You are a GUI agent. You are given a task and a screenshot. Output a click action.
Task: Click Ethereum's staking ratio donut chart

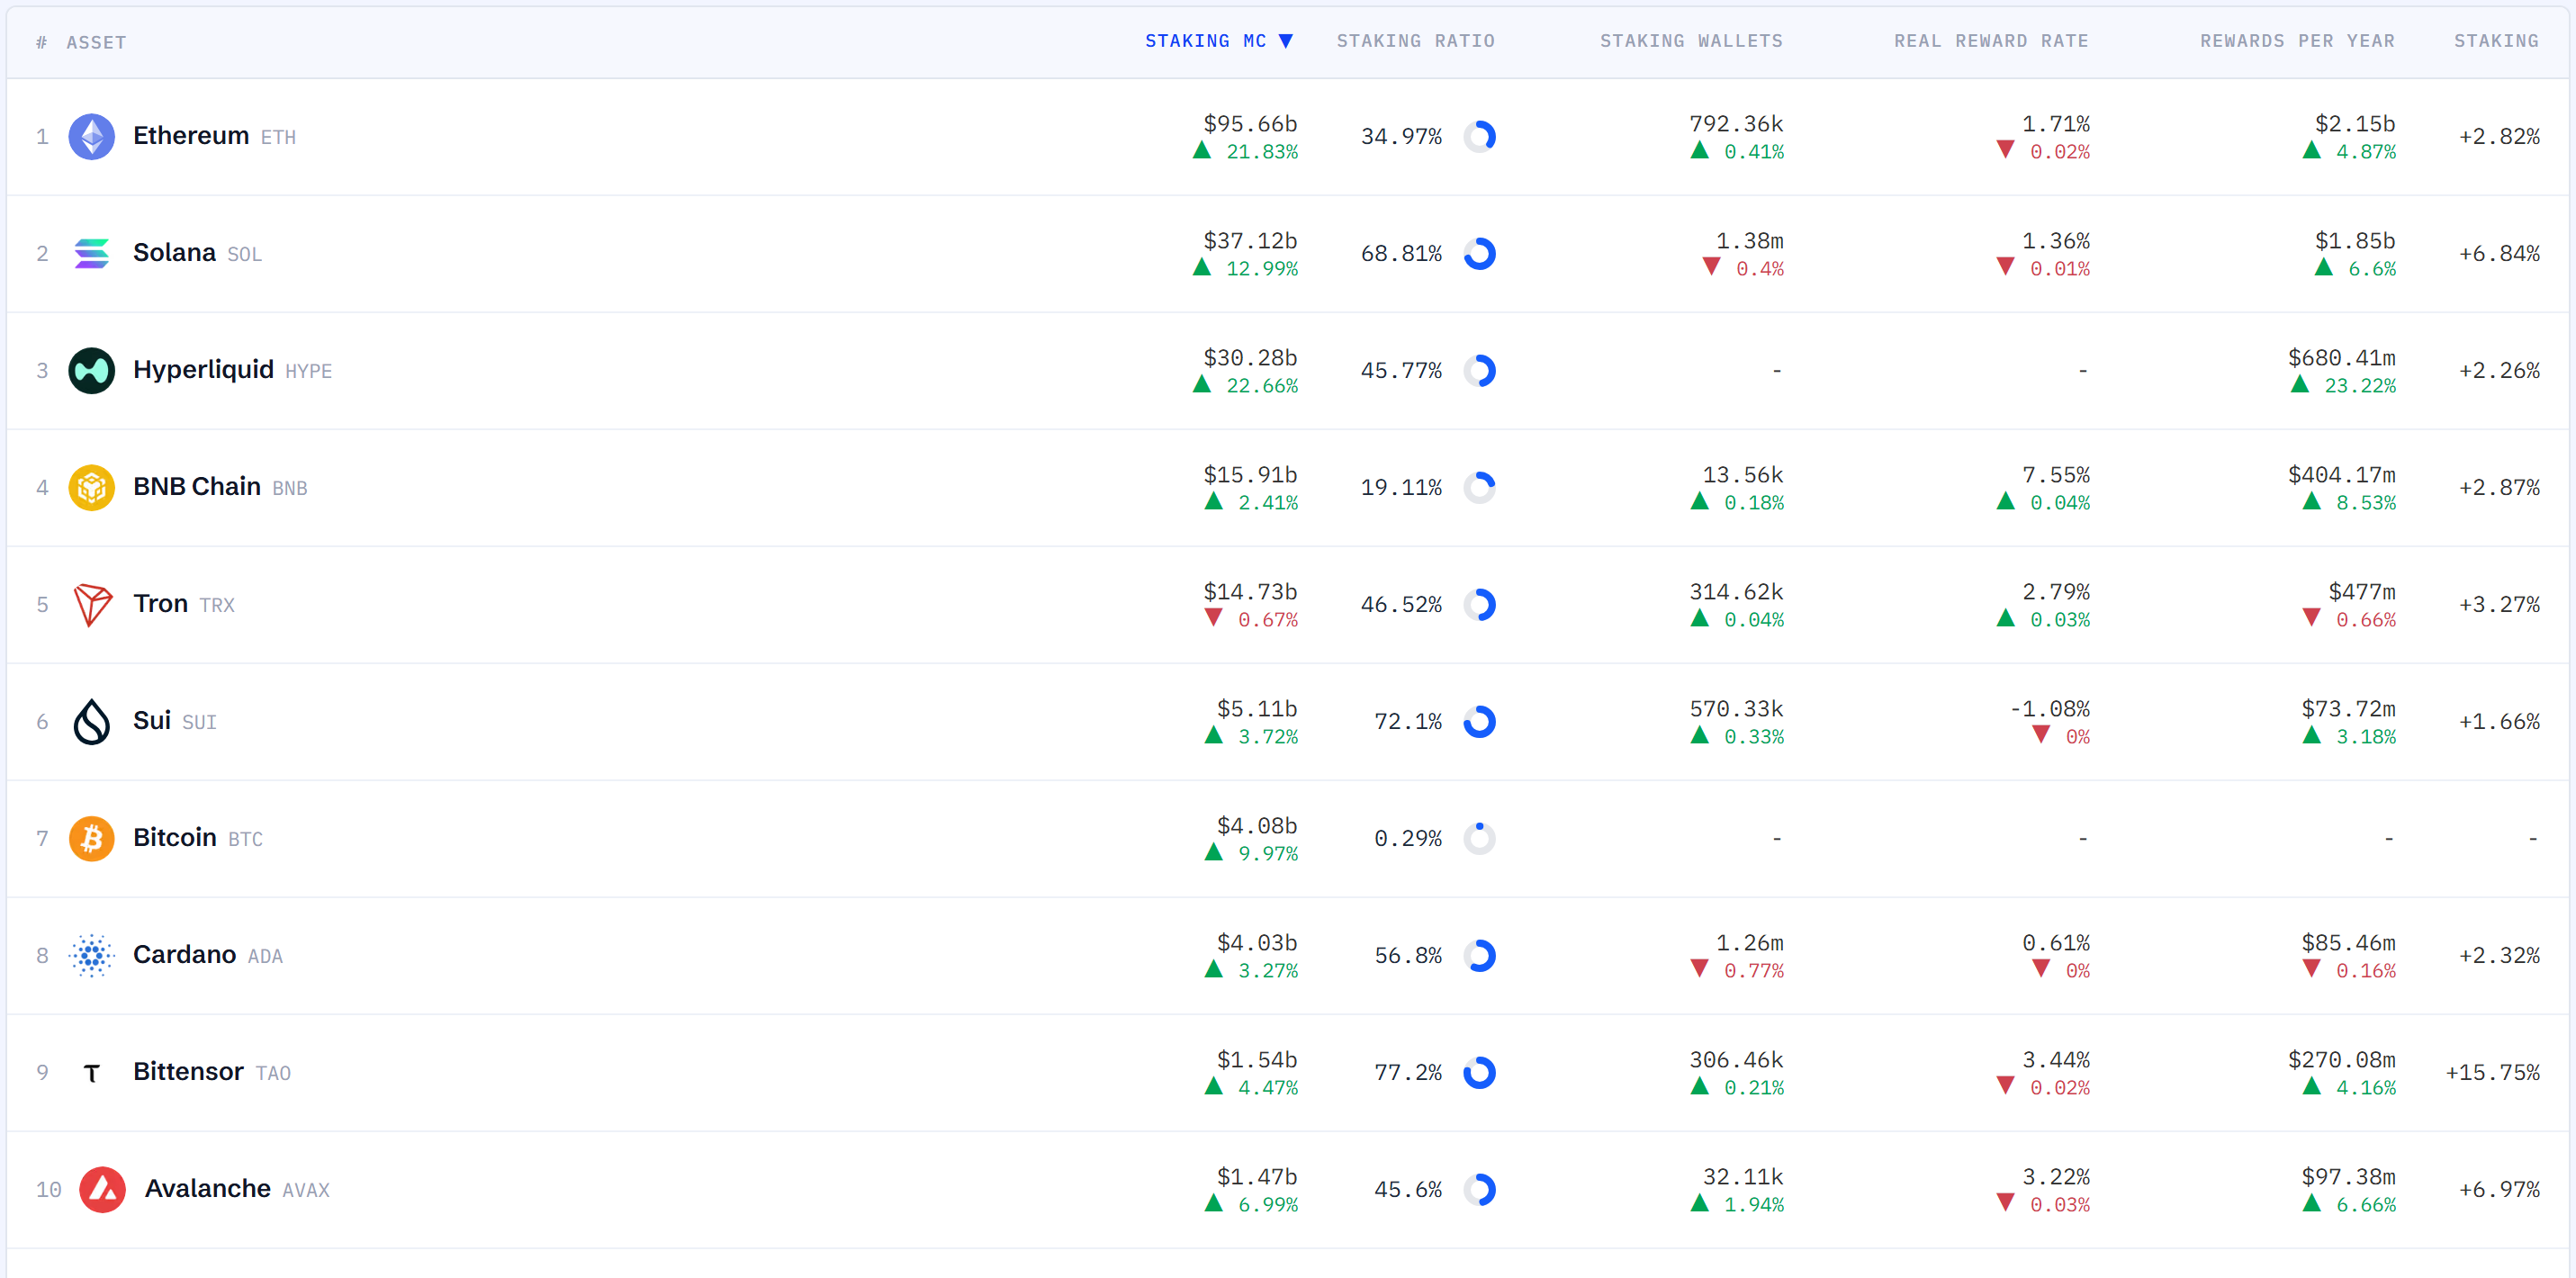tap(1479, 136)
